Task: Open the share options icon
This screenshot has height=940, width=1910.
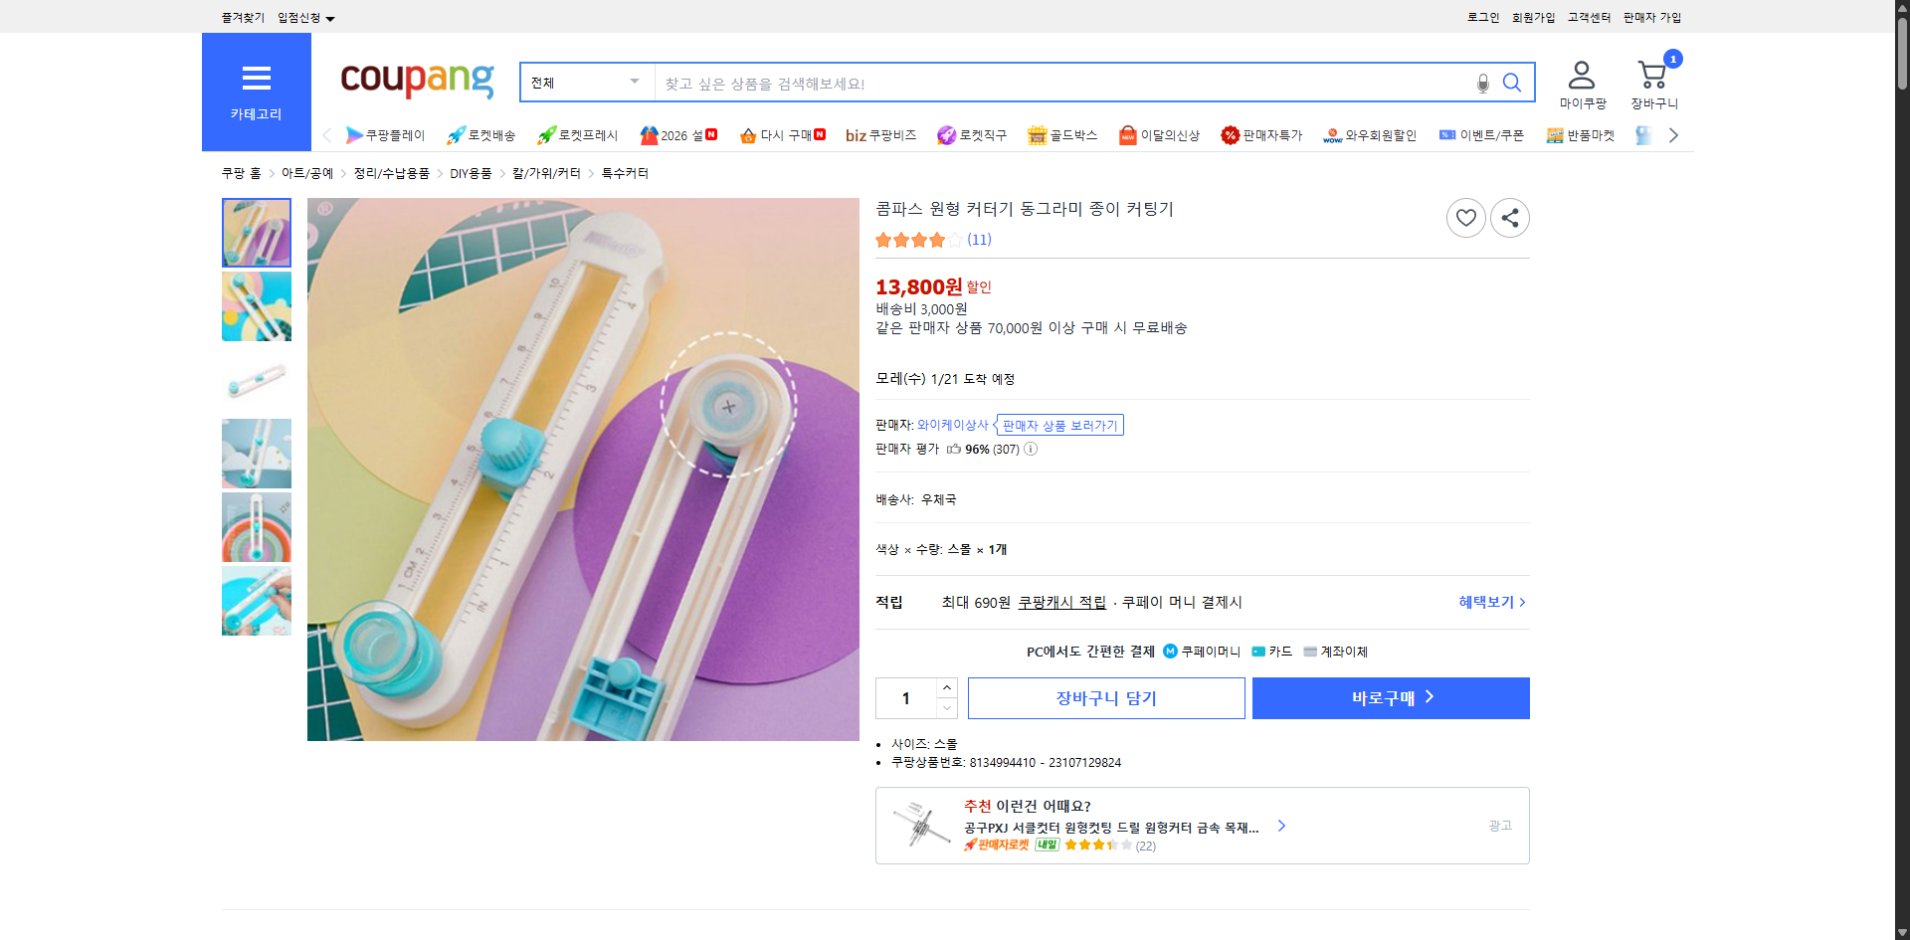Action: pos(1510,217)
